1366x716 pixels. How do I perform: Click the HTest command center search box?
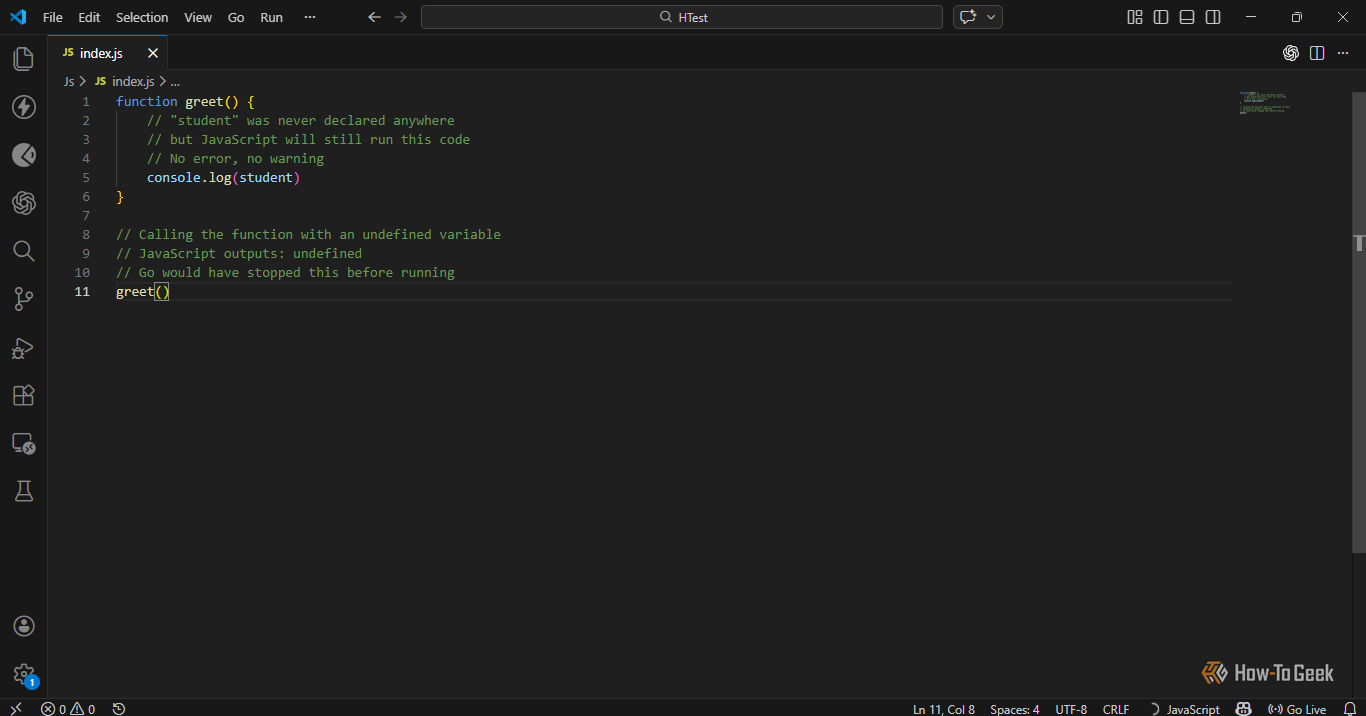(x=682, y=17)
